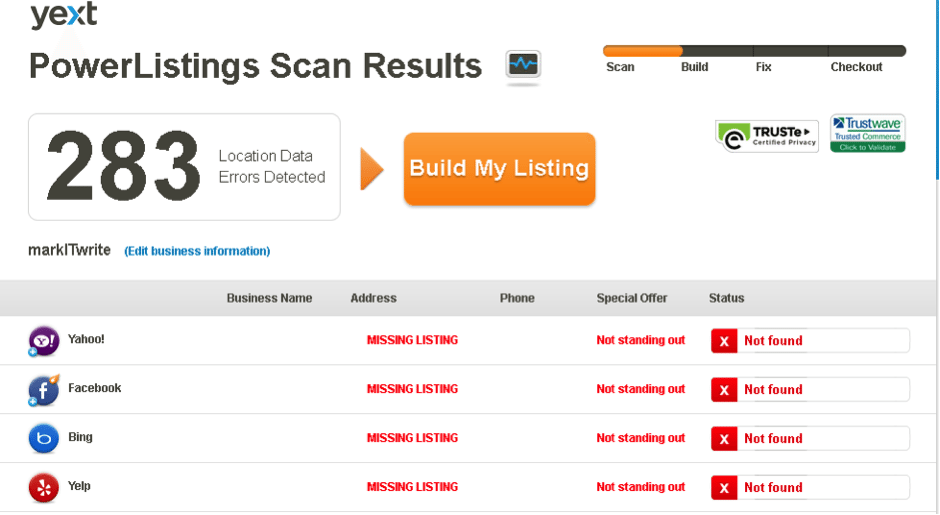
Task: Click the TRUSTe Certified Privacy badge
Action: pos(767,136)
